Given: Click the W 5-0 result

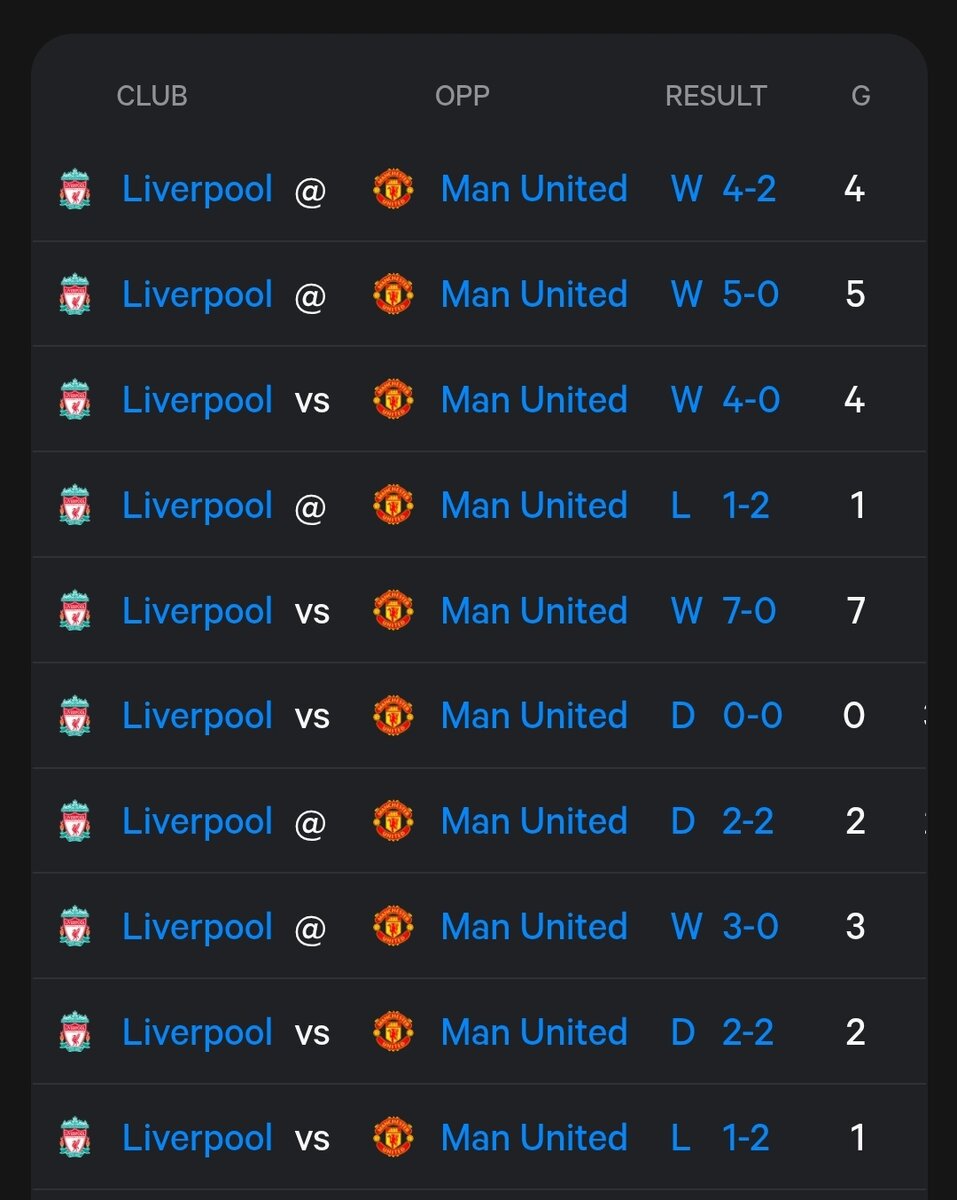Looking at the screenshot, I should 724,295.
